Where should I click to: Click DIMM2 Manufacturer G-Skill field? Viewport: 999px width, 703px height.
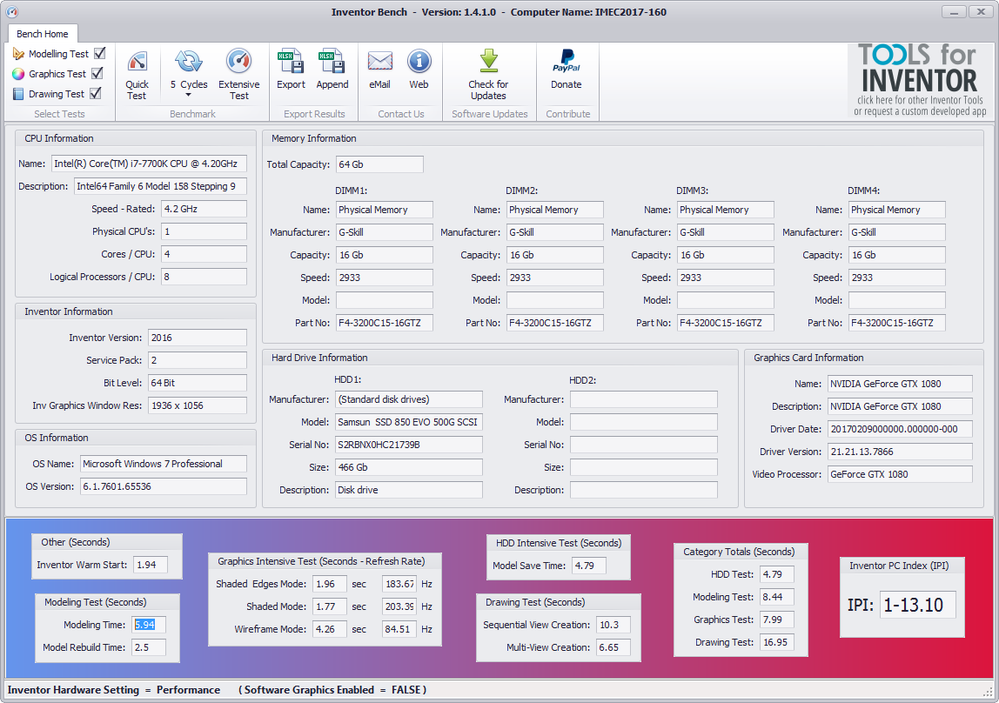pyautogui.click(x=555, y=233)
